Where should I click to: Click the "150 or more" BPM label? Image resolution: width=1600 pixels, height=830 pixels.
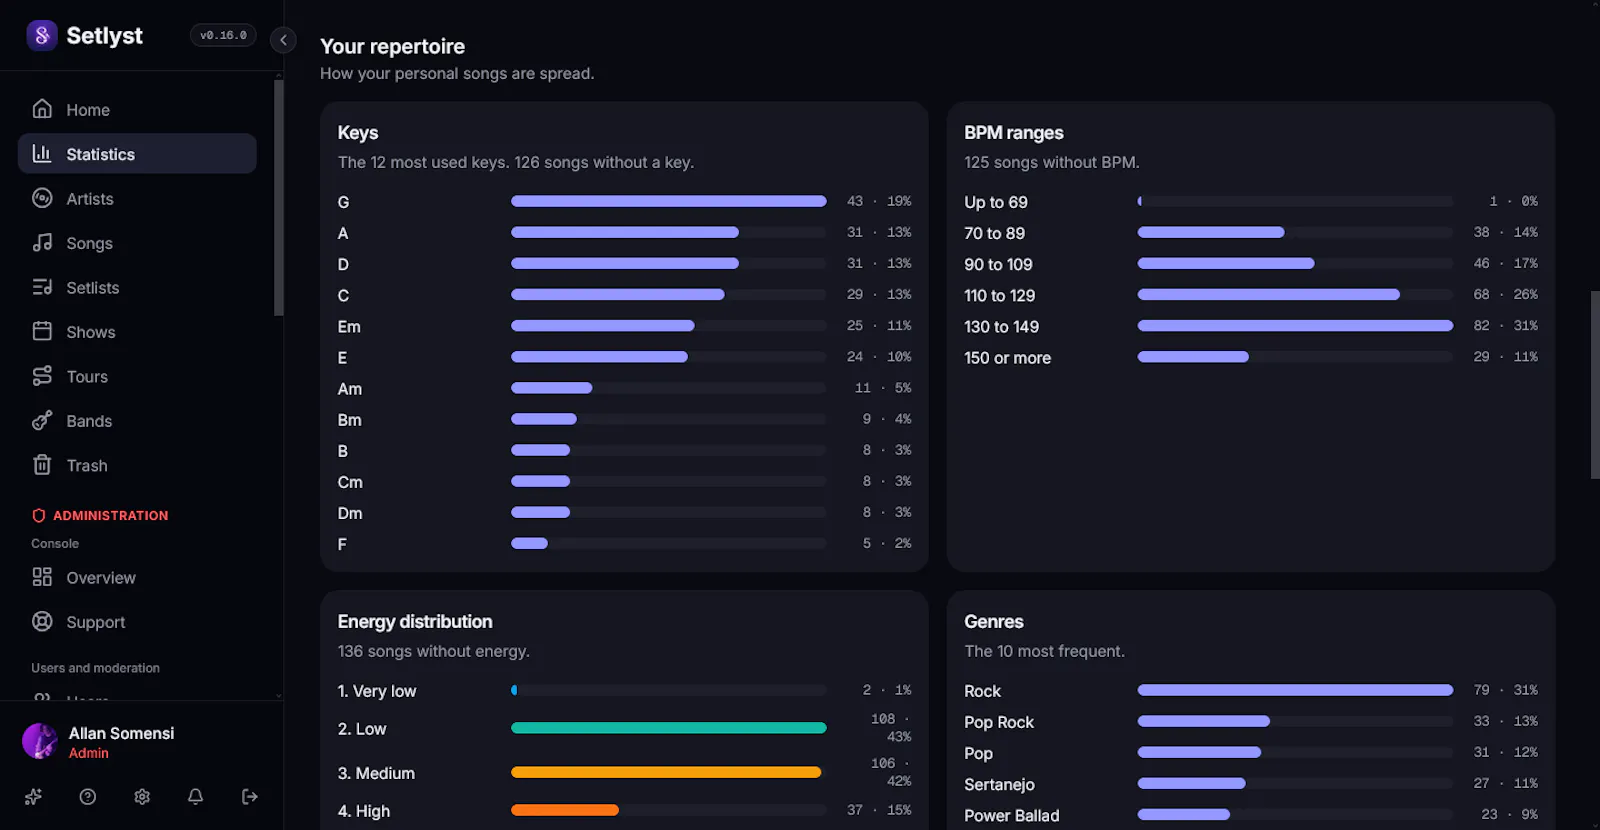coord(1007,358)
